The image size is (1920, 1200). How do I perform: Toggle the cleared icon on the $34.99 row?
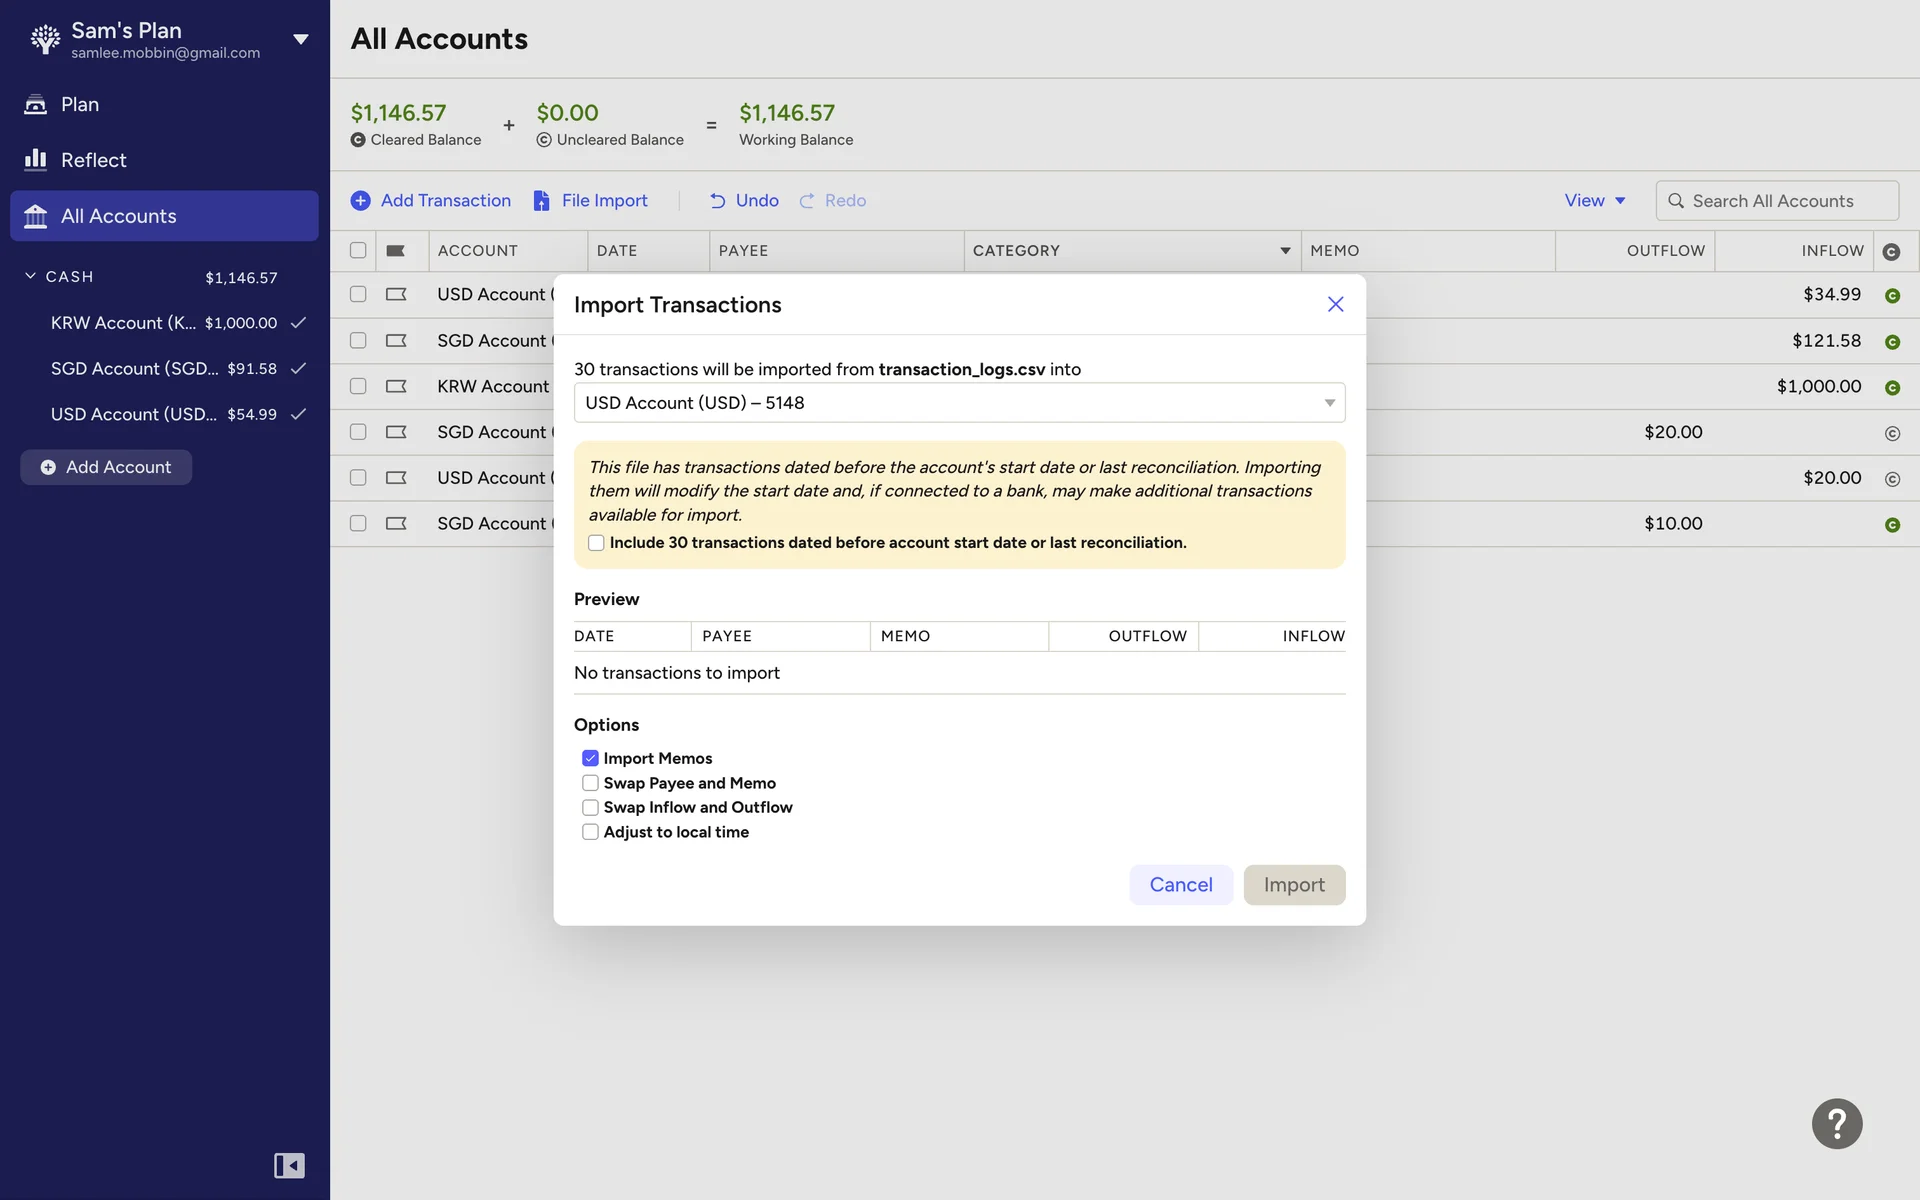tap(1891, 296)
